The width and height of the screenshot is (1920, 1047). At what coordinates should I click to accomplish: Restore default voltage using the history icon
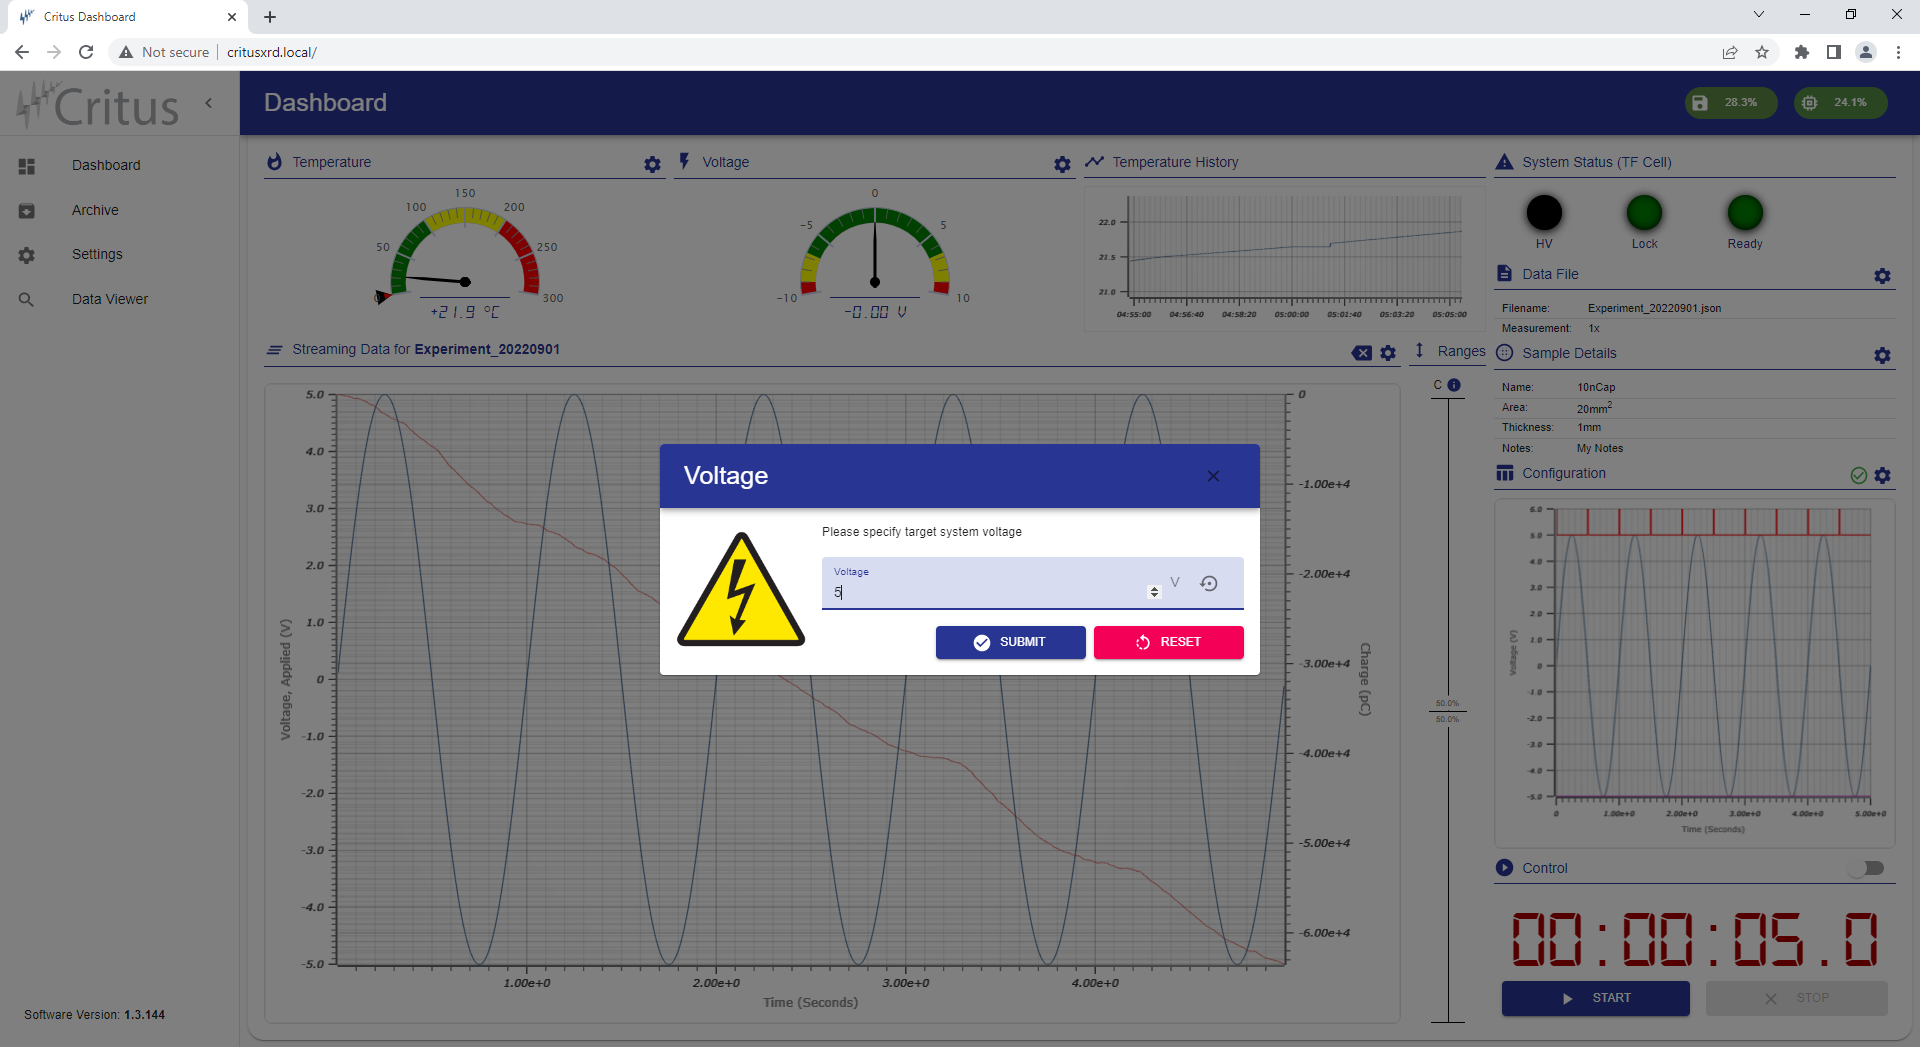tap(1209, 584)
